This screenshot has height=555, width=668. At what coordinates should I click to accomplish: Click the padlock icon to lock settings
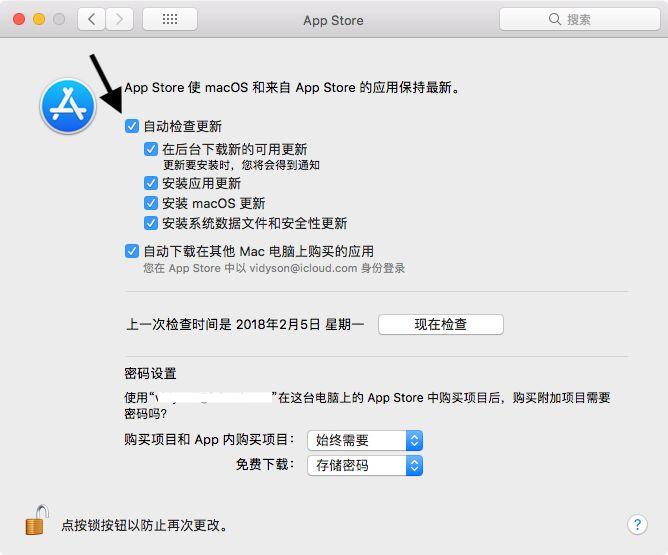pos(37,520)
